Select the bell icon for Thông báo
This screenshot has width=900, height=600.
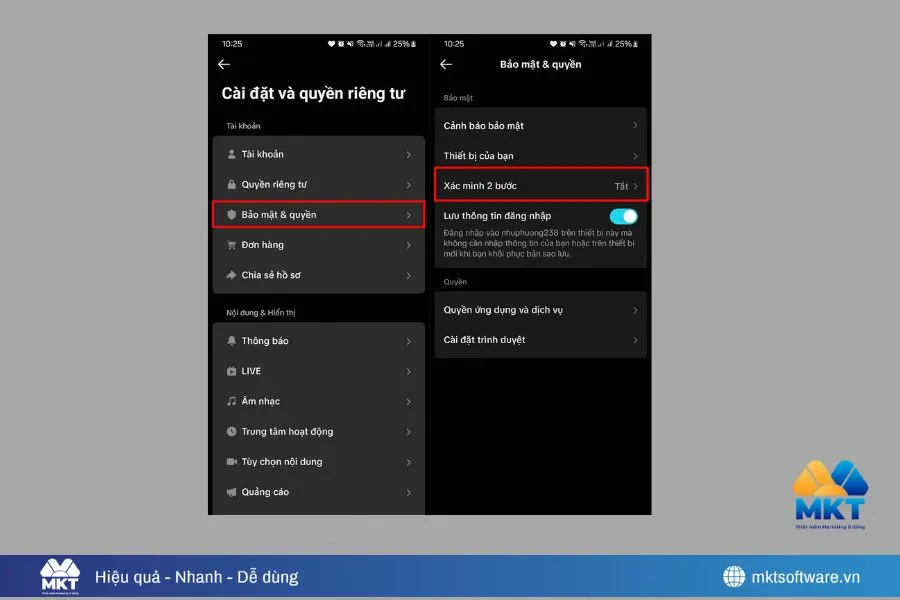coord(232,340)
